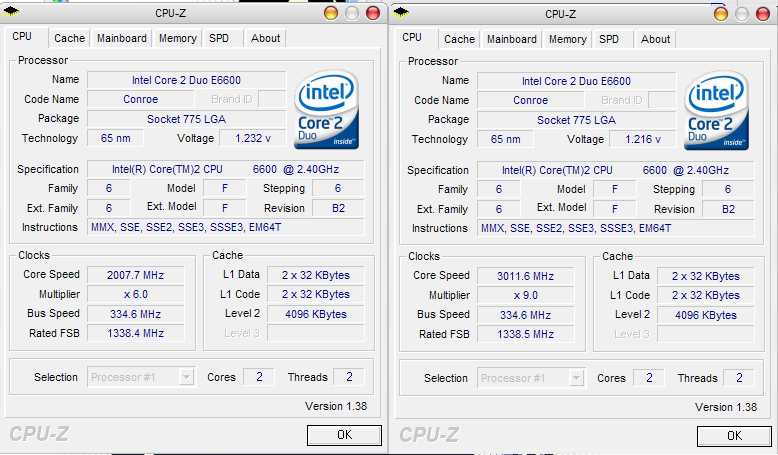Minimize left CPU-Z window with orange button

coord(331,13)
